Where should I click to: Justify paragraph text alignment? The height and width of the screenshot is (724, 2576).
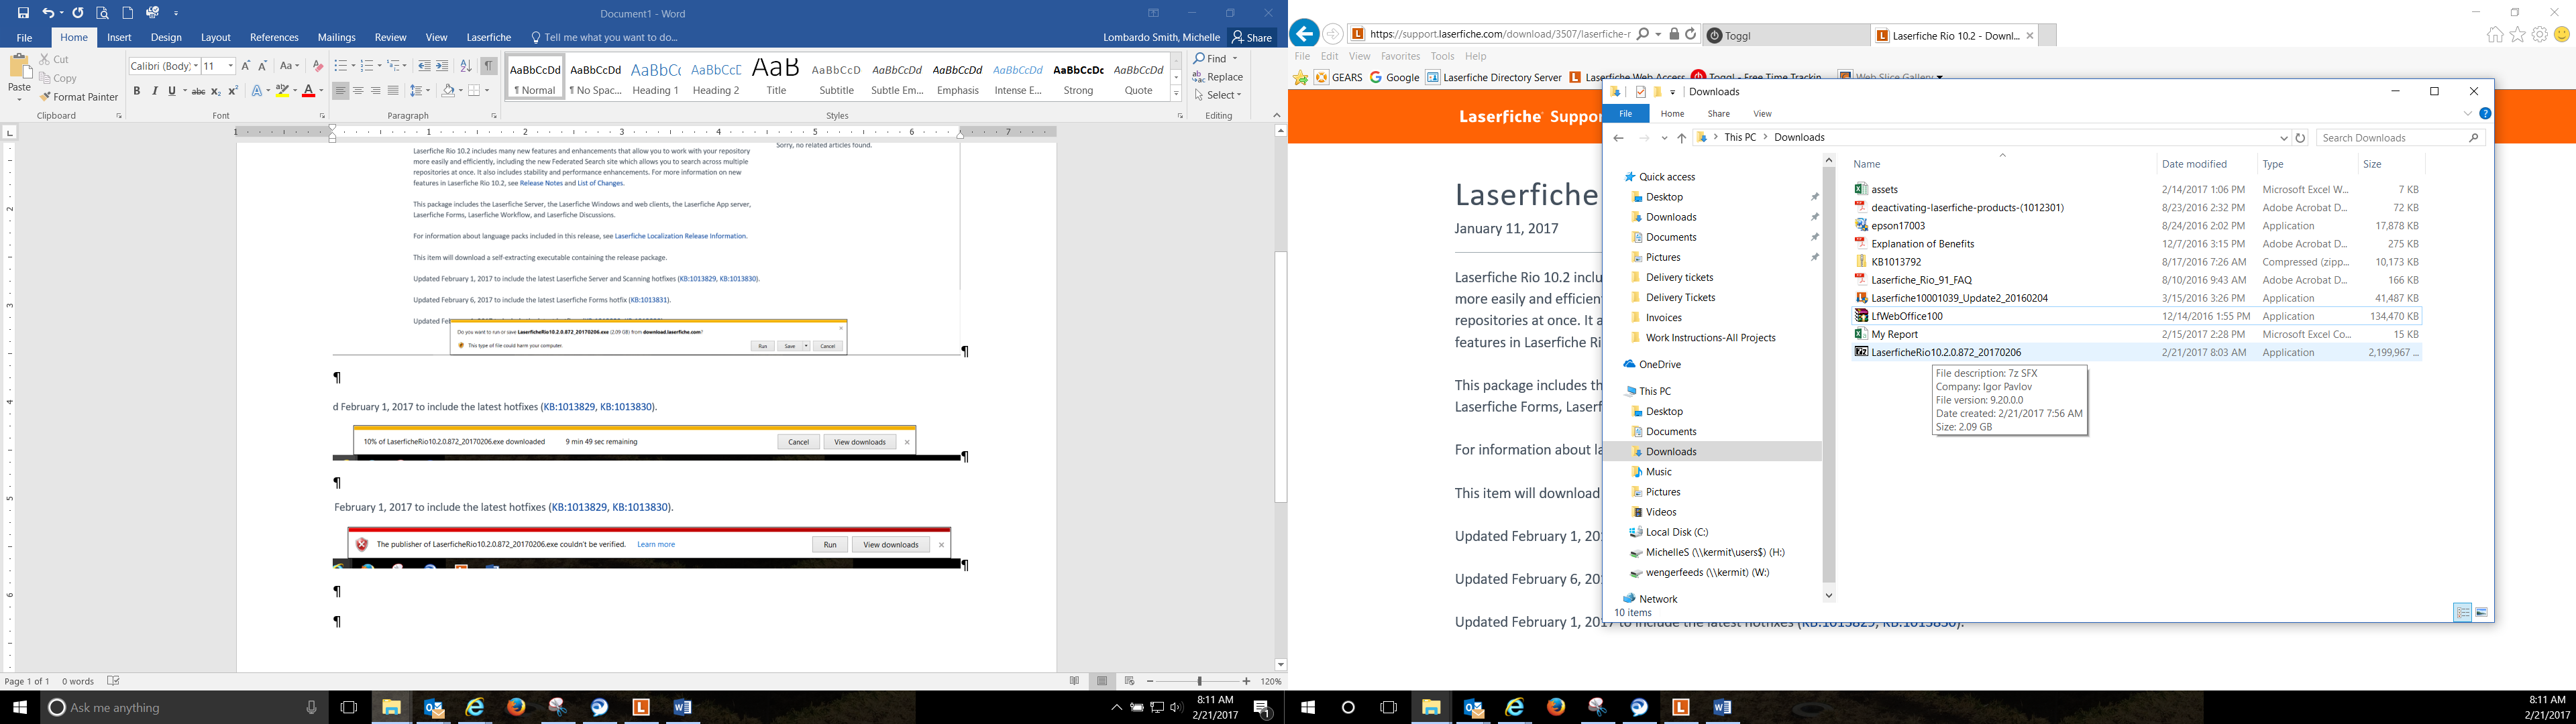(x=393, y=91)
